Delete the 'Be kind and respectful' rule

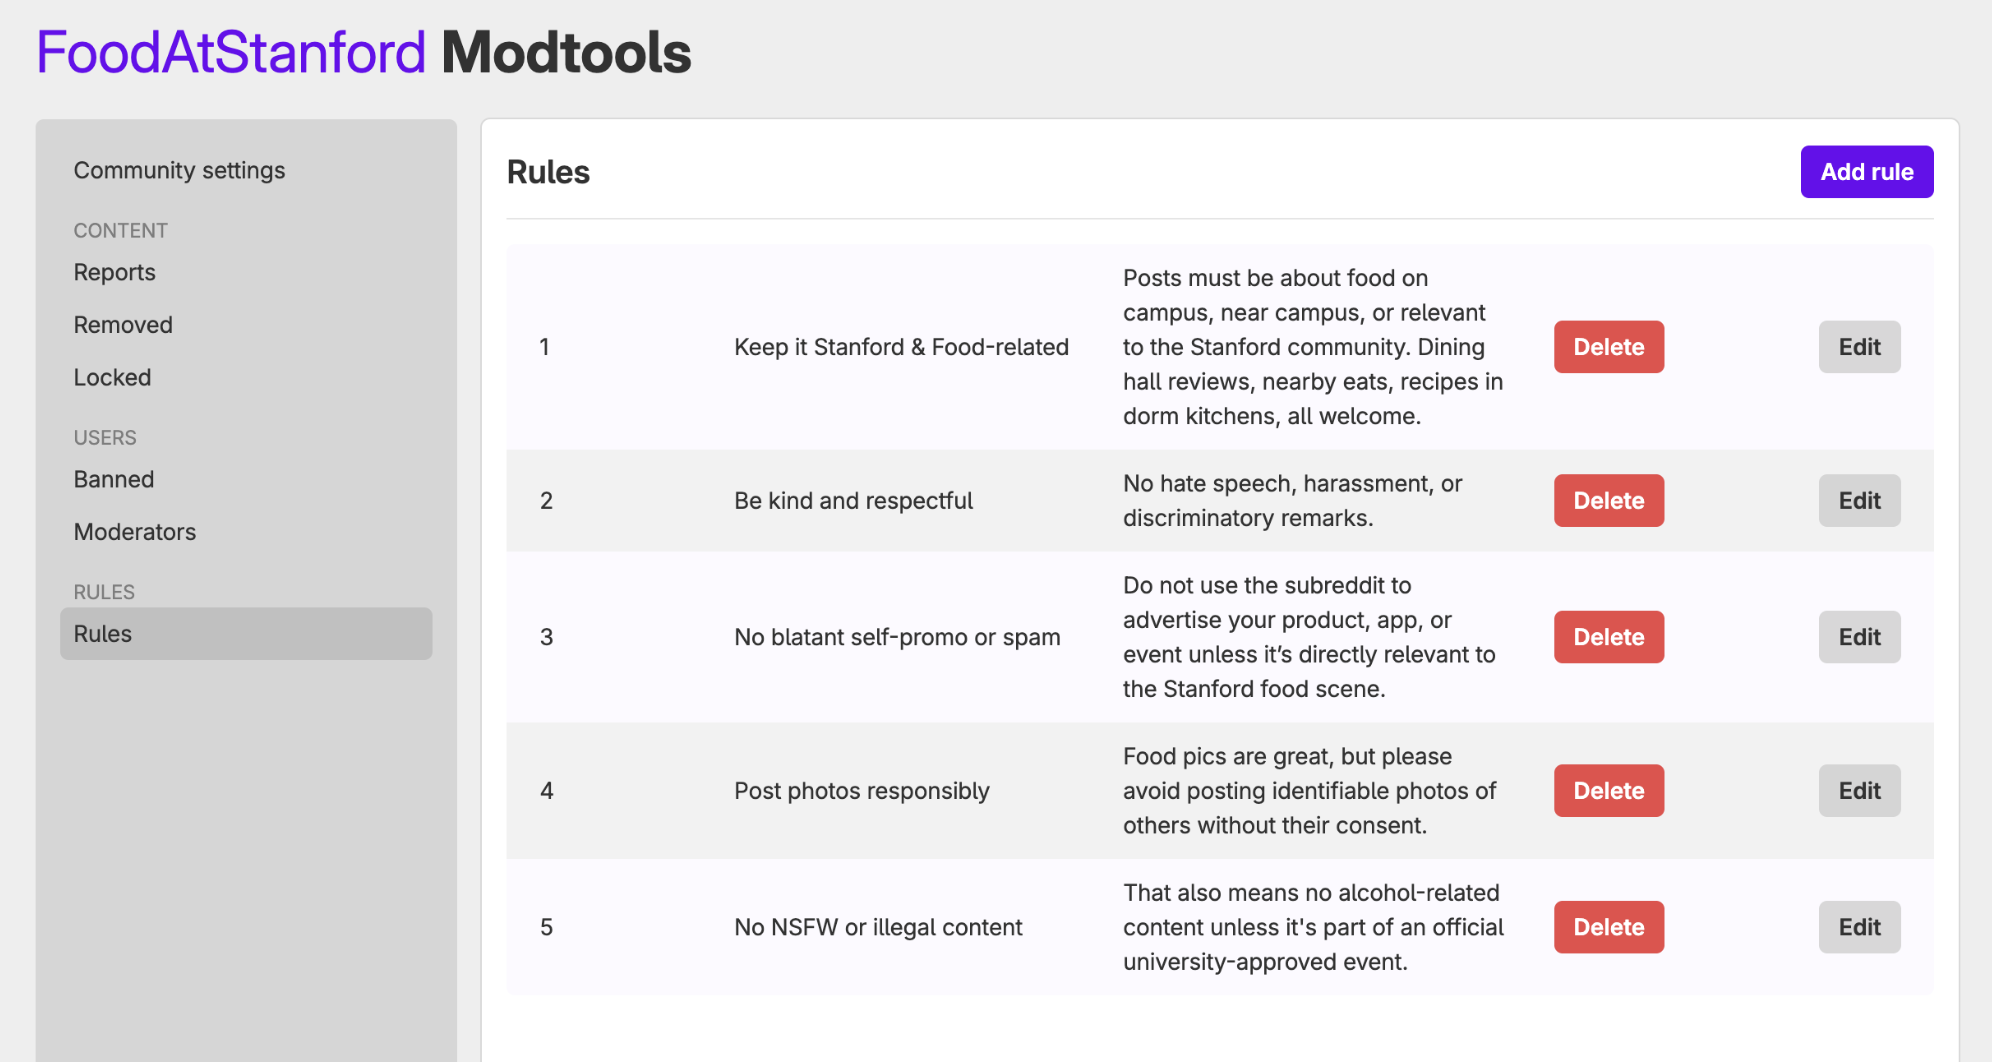[1608, 500]
